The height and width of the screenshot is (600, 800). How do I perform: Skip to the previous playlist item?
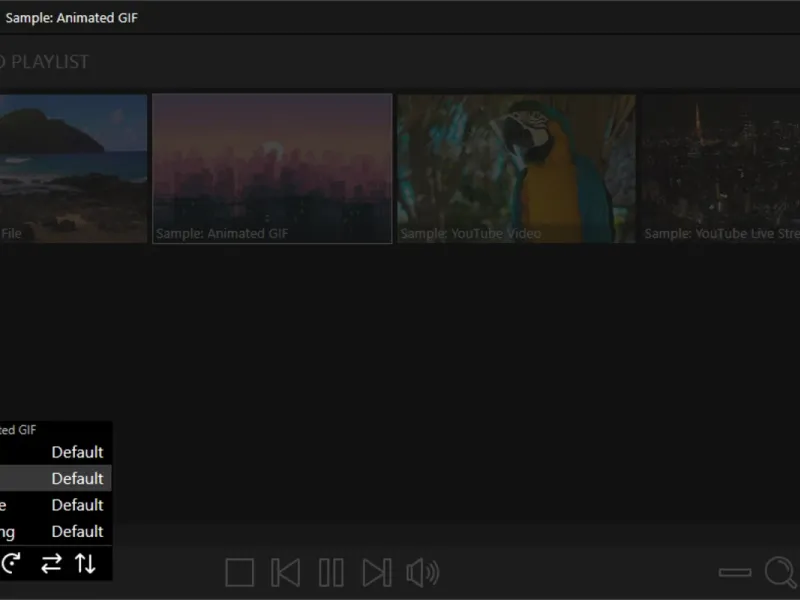285,572
